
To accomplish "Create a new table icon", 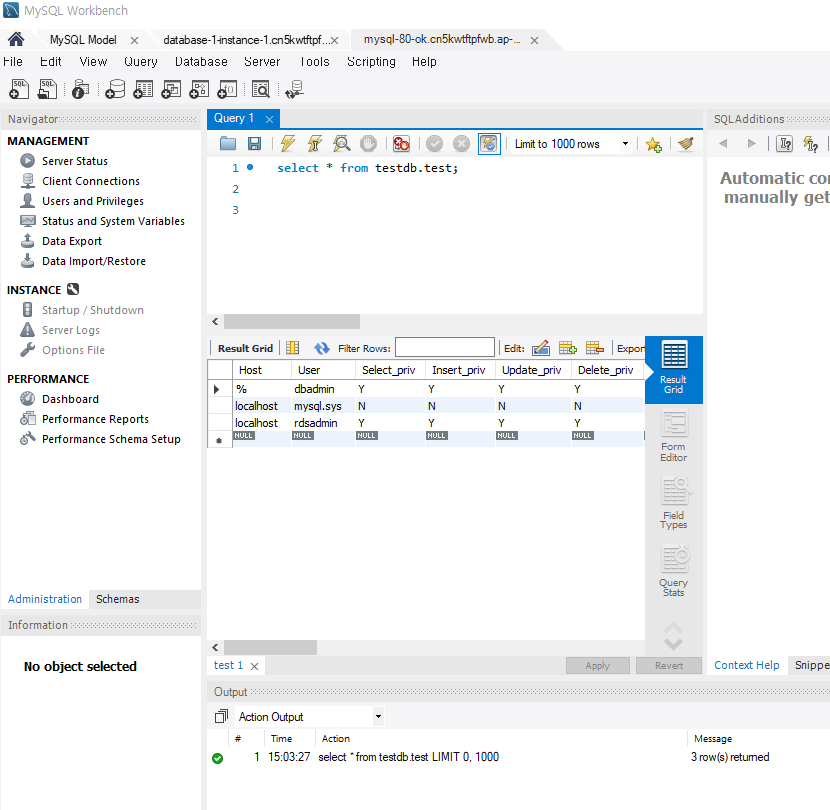I will (x=143, y=89).
